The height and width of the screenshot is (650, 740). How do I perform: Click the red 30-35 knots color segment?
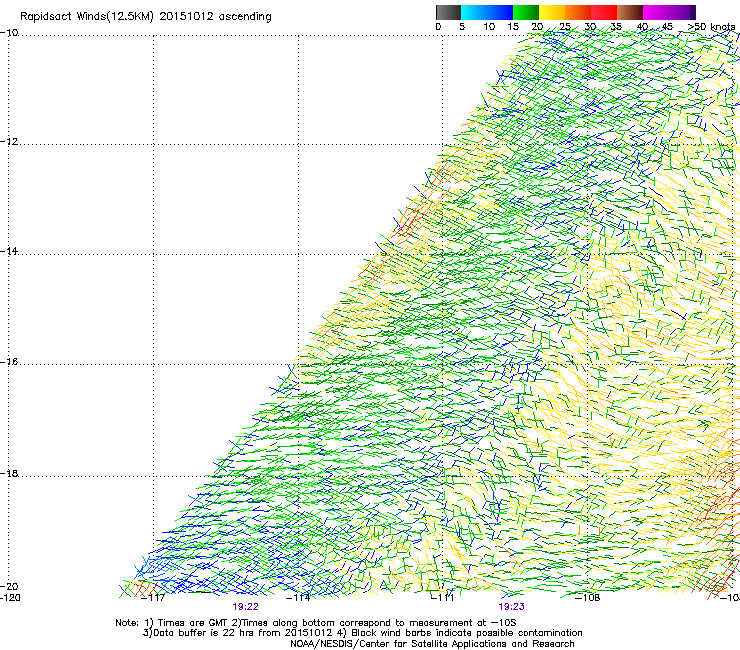click(x=604, y=12)
